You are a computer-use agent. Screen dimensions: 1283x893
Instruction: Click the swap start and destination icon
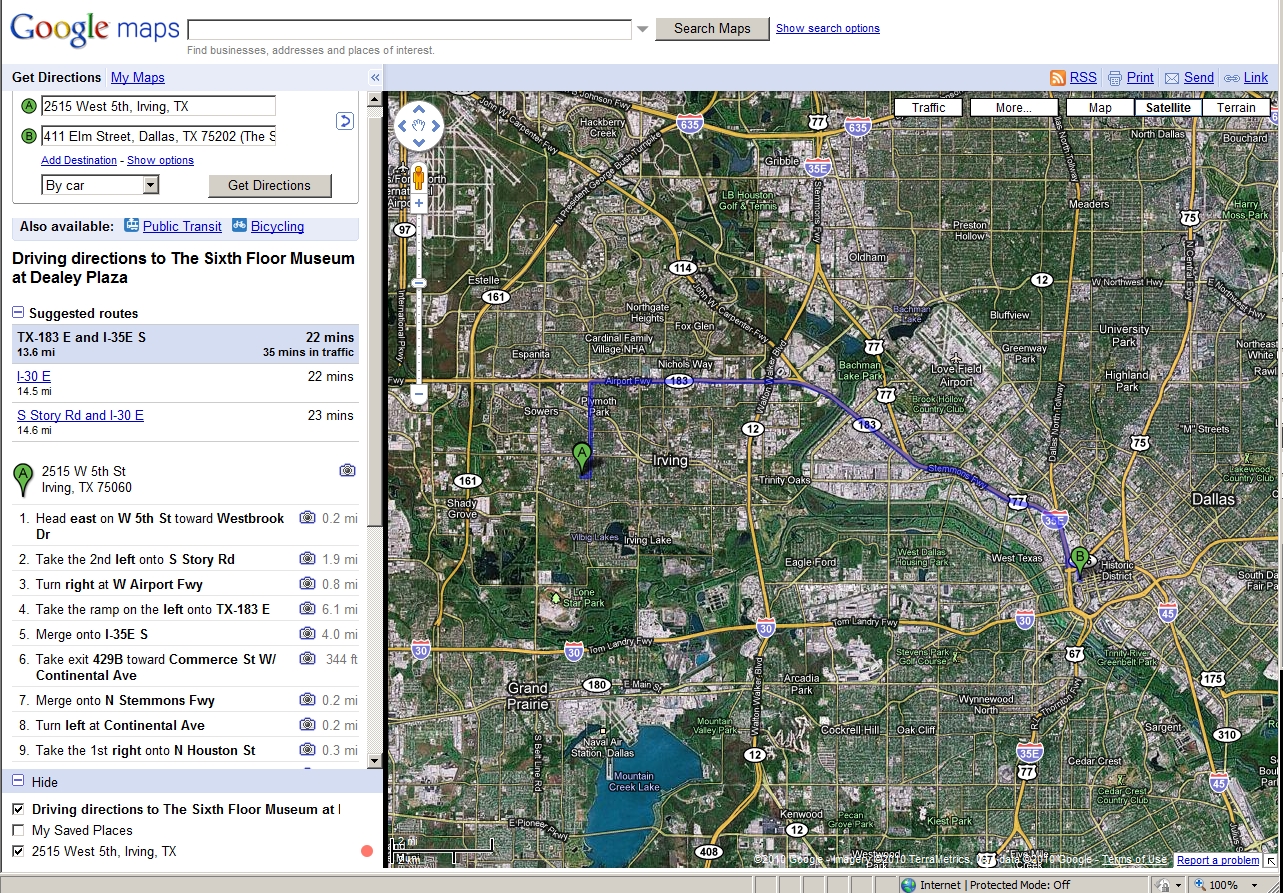click(x=344, y=121)
